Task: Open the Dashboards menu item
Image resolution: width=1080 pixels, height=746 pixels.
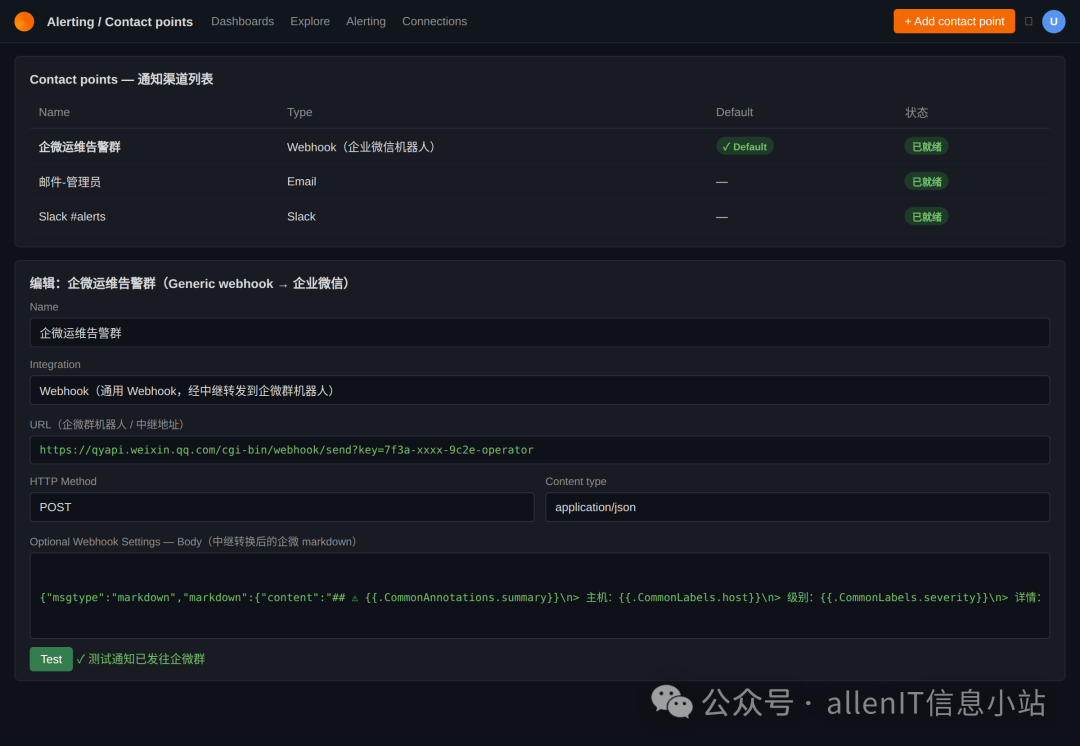Action: [242, 21]
